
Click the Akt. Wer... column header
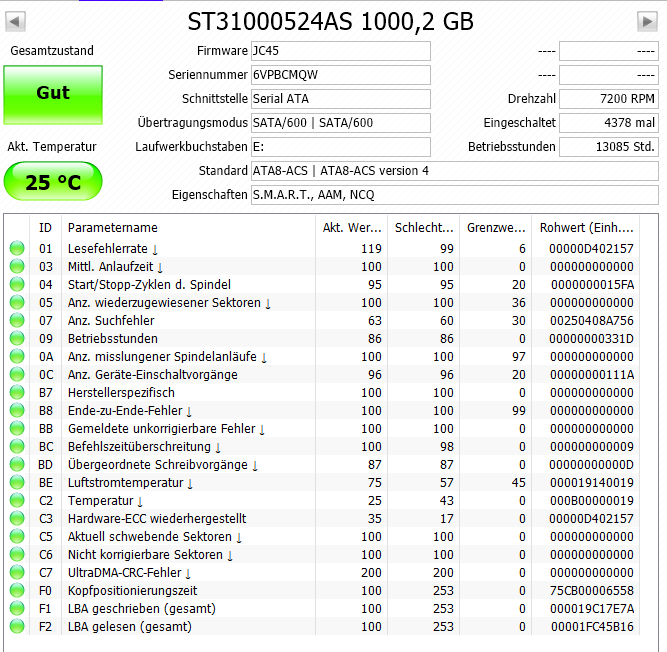pyautogui.click(x=351, y=228)
